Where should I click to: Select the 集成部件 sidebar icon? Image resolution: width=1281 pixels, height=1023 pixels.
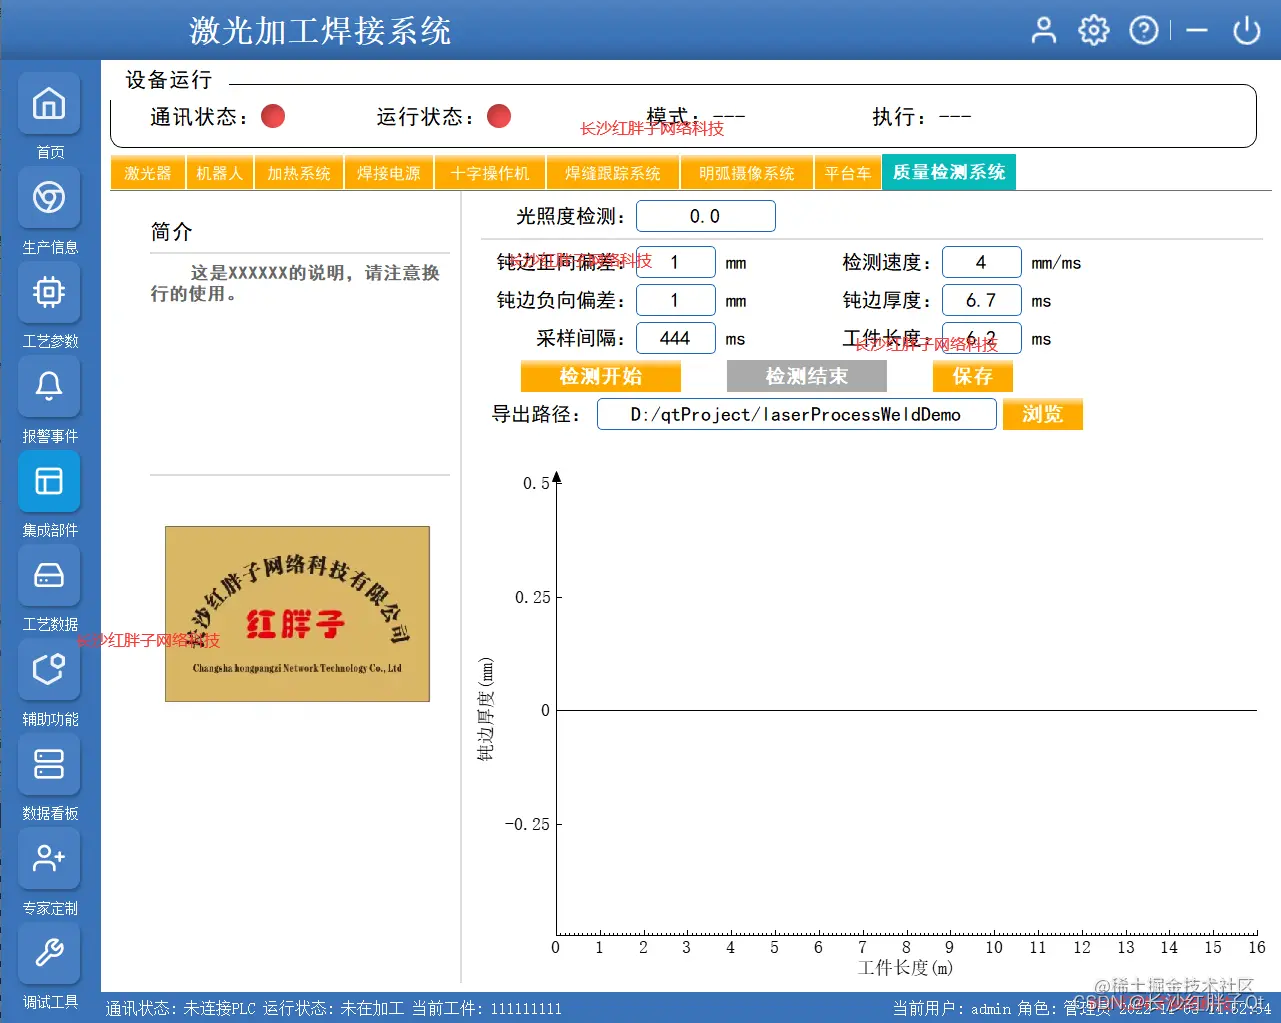point(49,481)
